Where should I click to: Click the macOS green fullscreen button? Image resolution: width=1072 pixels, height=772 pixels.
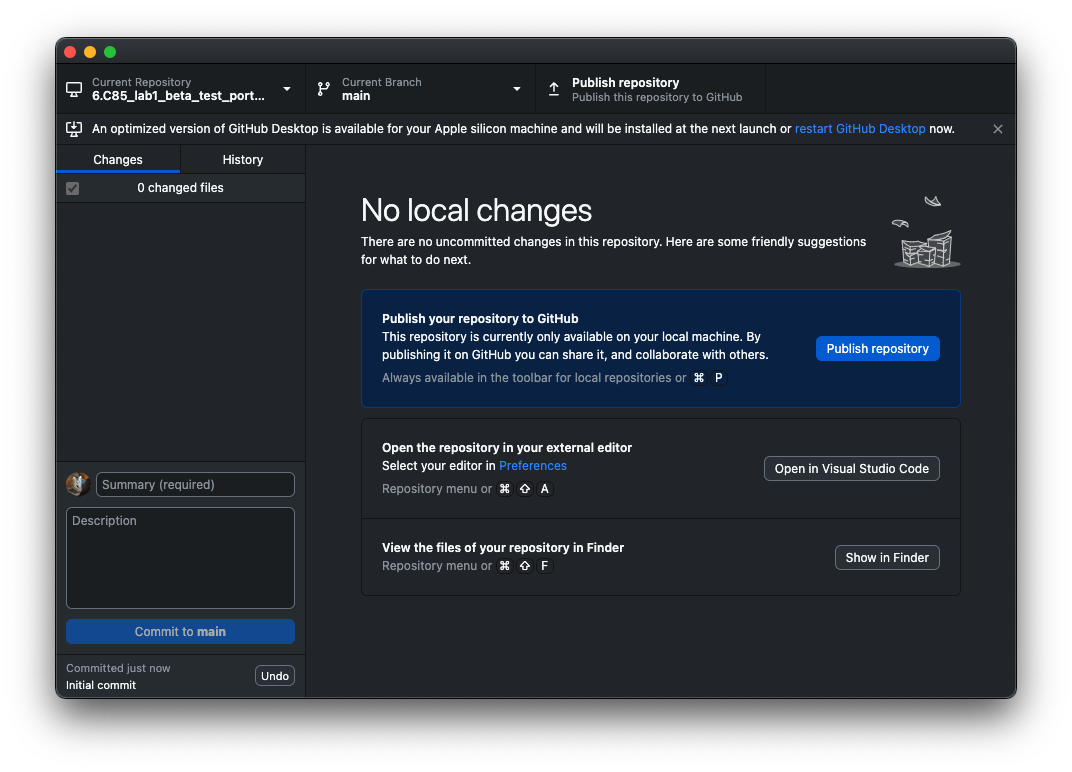pos(110,52)
